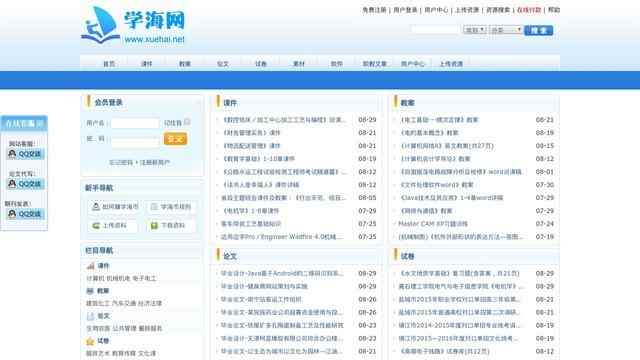The width and height of the screenshot is (640, 360).
Task: Open 论文 in main navigation bar
Action: click(223, 64)
